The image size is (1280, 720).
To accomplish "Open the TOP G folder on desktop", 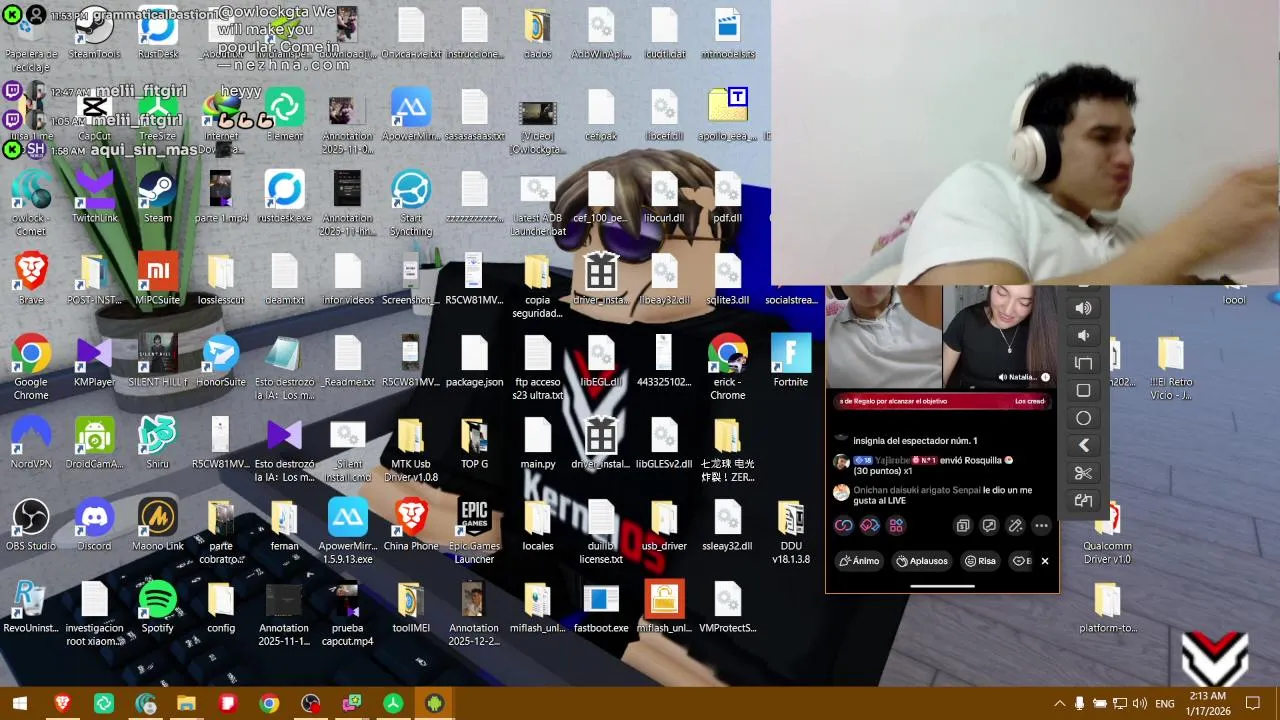I will 474,443.
